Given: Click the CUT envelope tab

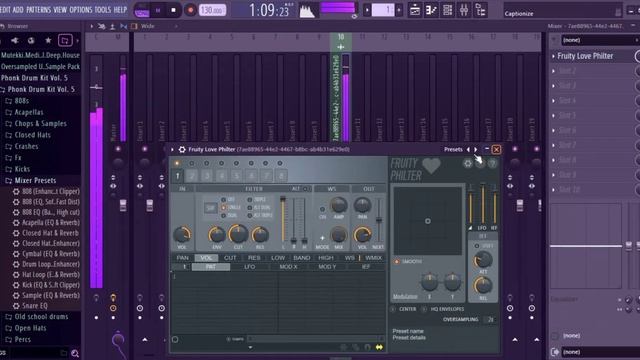Looking at the screenshot, I should [x=230, y=258].
